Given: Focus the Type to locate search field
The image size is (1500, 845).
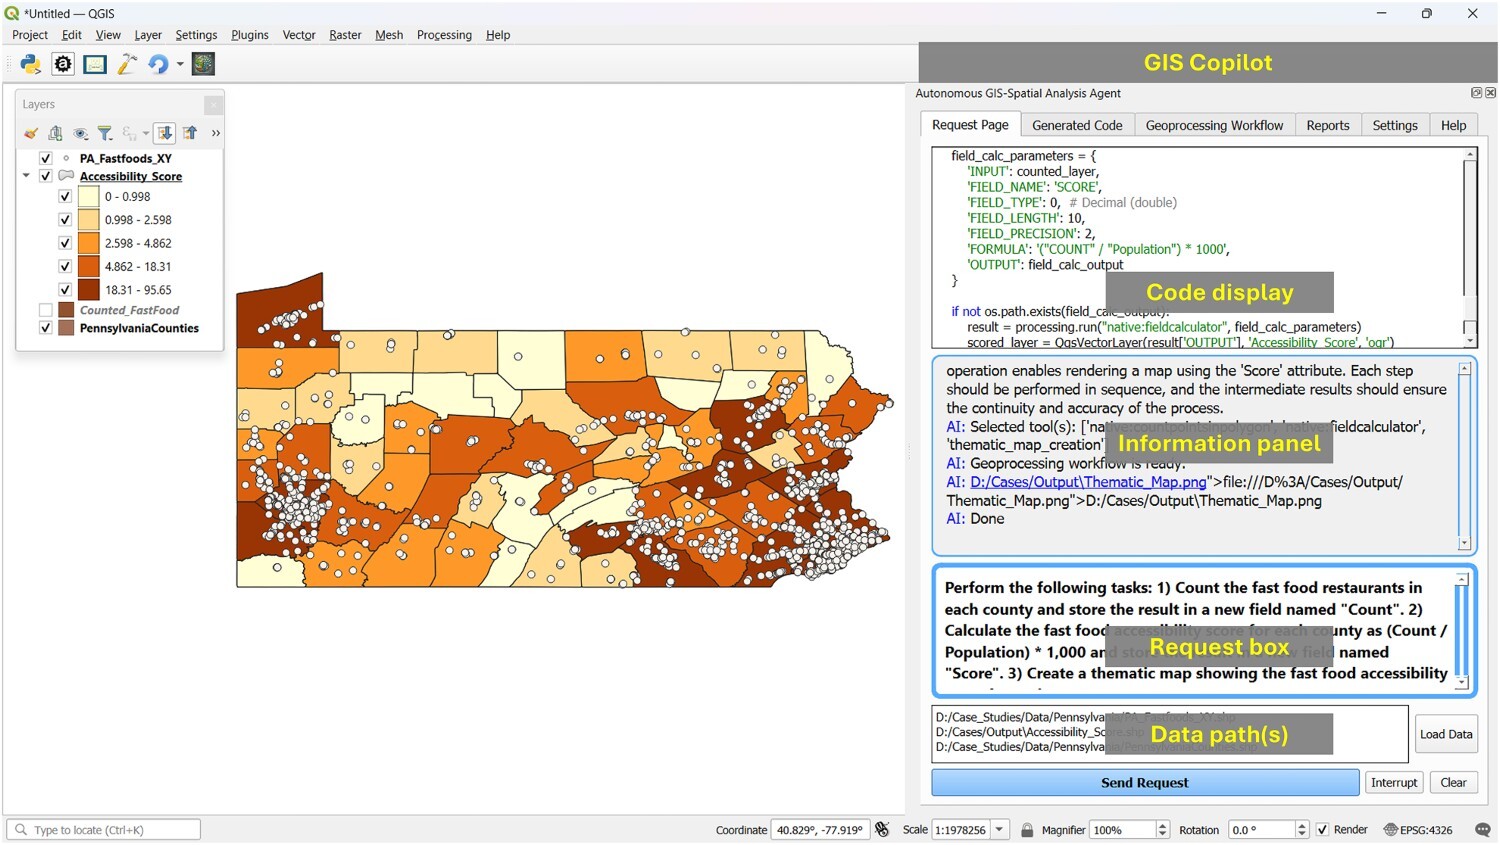Looking at the screenshot, I should click(x=104, y=830).
